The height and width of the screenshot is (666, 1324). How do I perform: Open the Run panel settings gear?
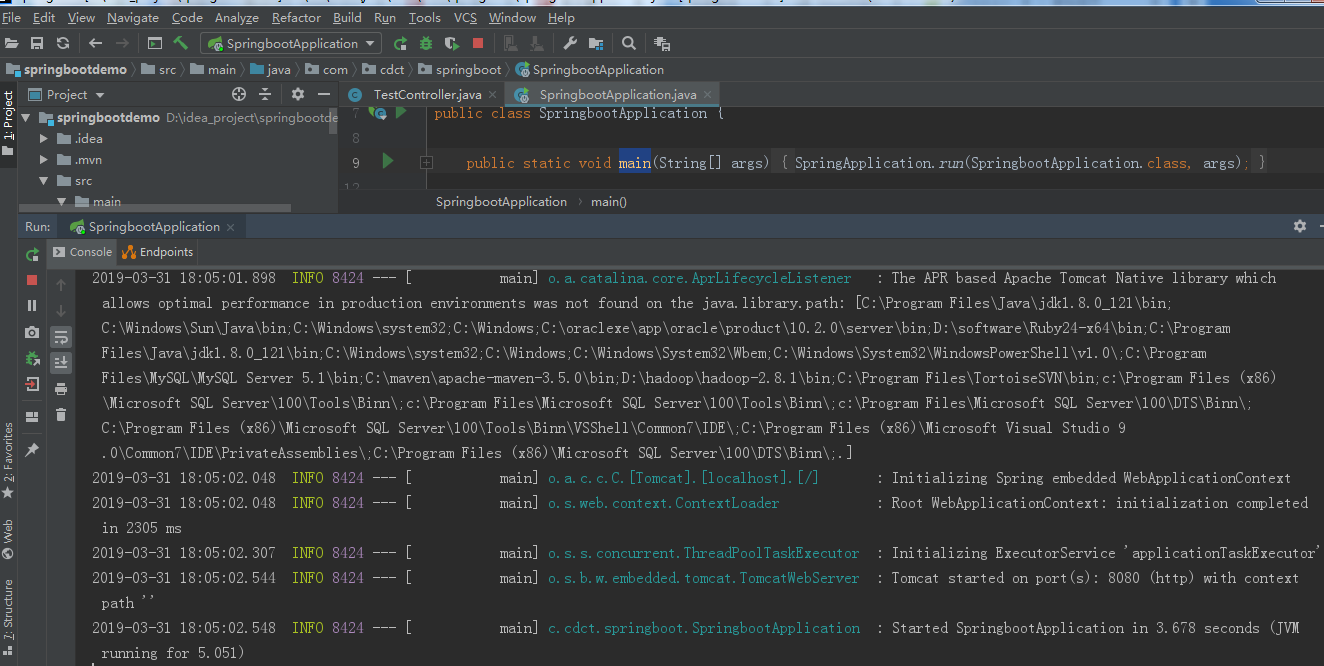click(x=1300, y=226)
